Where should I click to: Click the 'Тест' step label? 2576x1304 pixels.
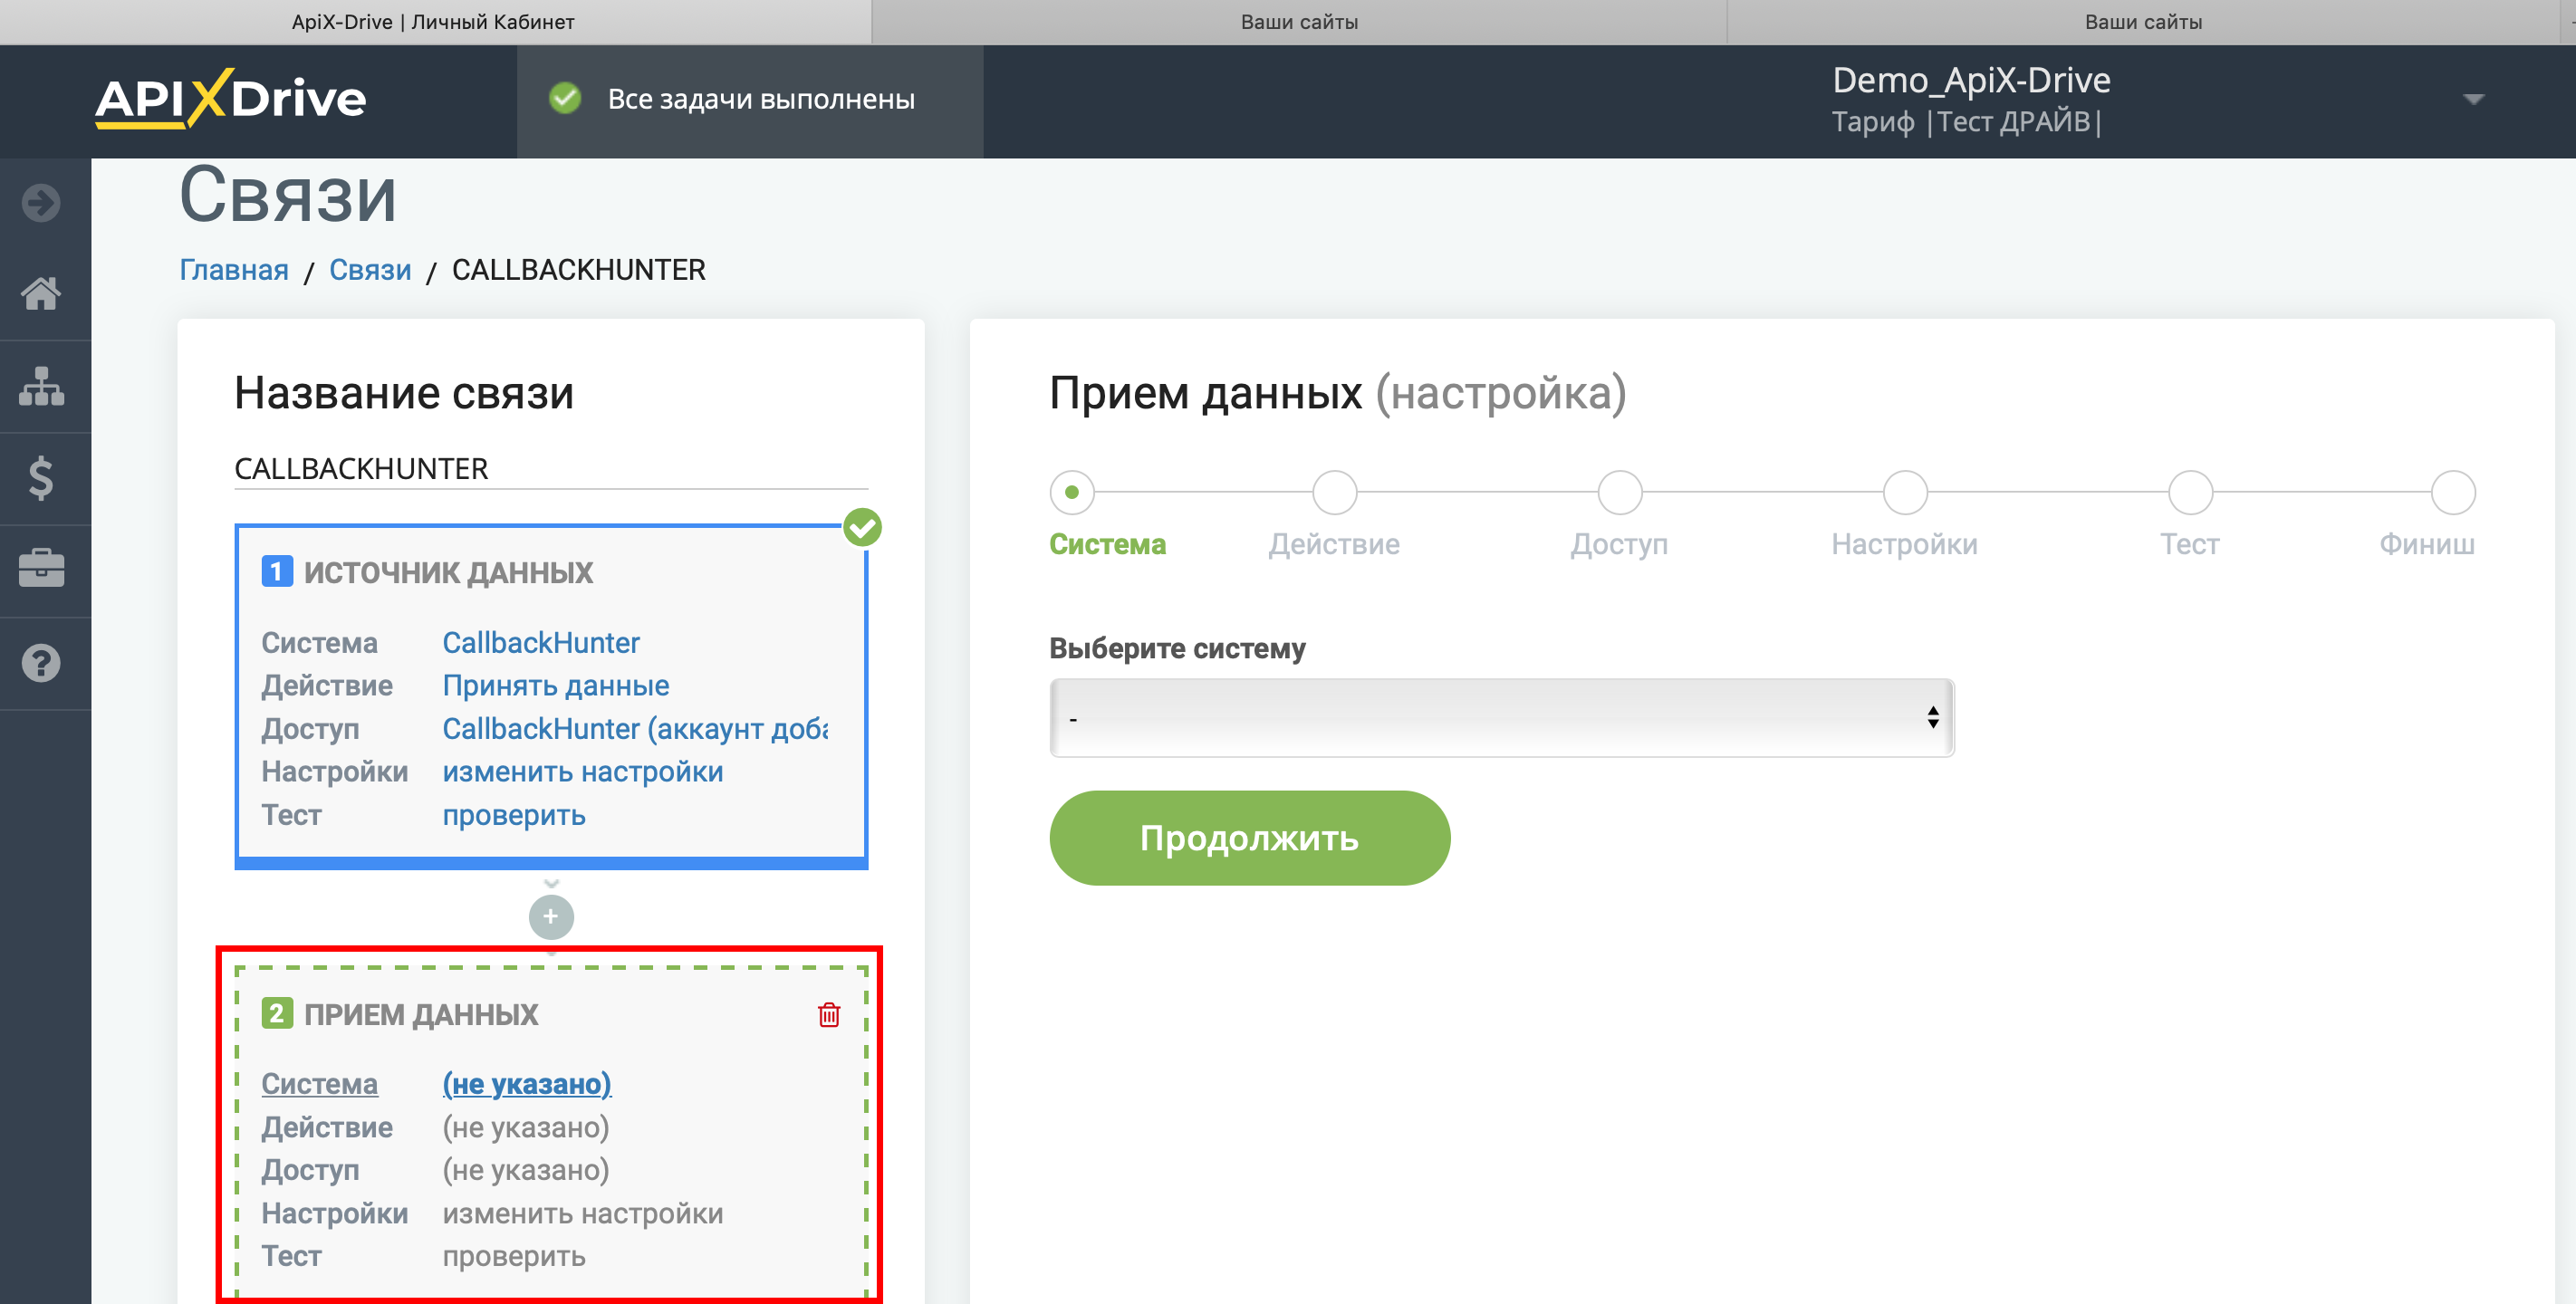pos(2190,544)
